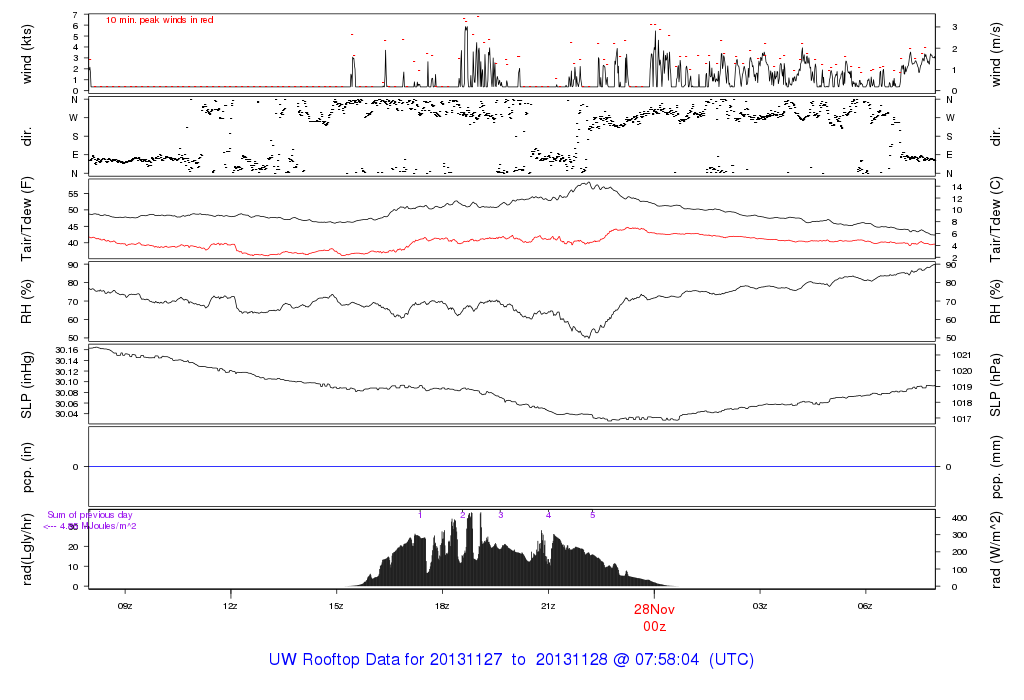Click the 'rad(Lgly/hr)' axis label

[x=27, y=549]
